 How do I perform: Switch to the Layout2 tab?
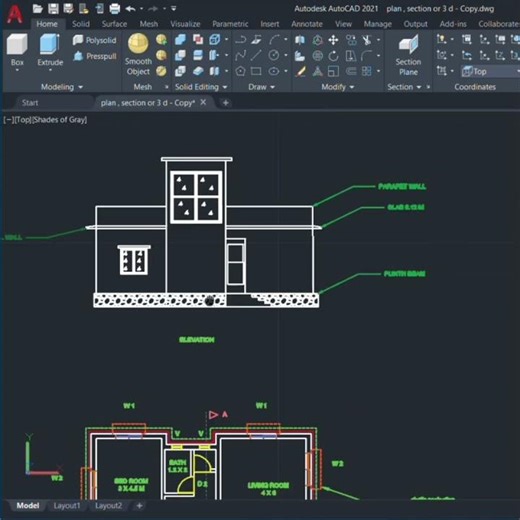tap(109, 506)
